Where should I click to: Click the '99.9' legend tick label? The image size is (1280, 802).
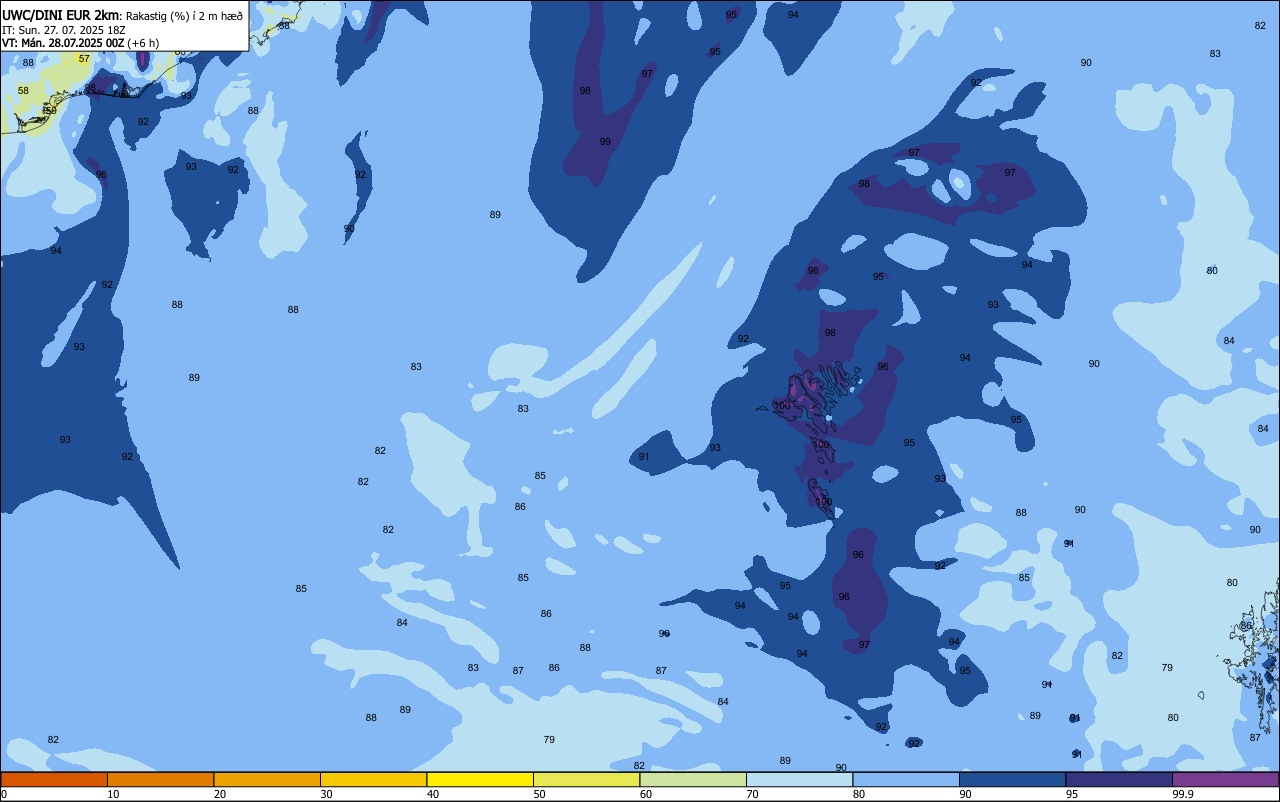1184,794
